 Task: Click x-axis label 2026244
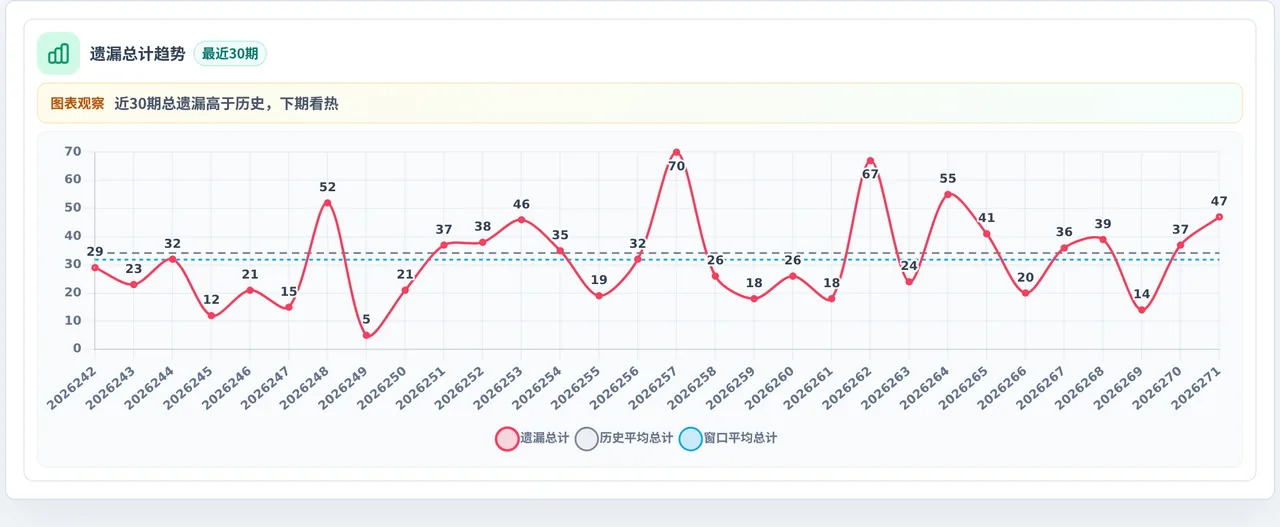pyautogui.click(x=149, y=386)
